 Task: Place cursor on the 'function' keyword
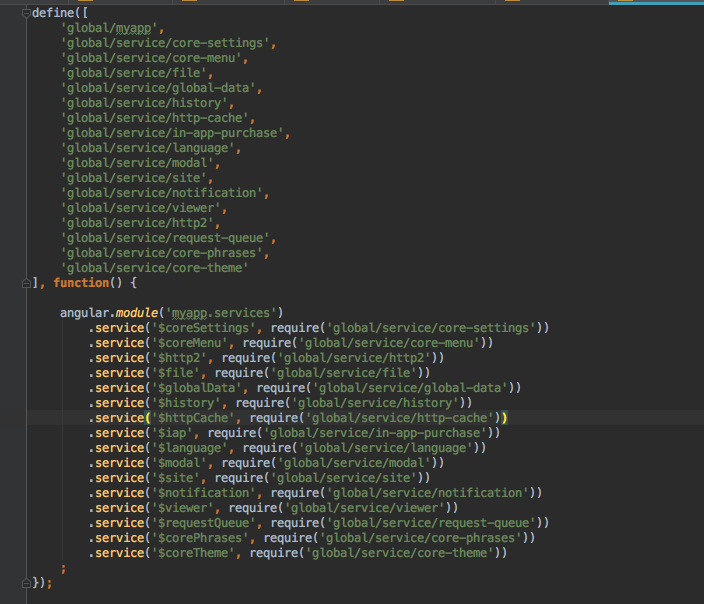coord(84,283)
